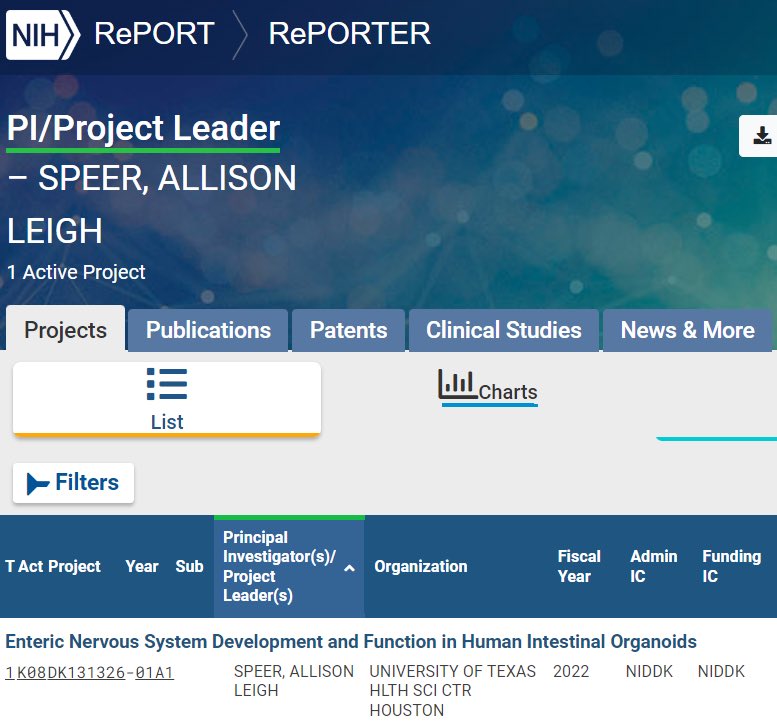The width and height of the screenshot is (777, 721).
Task: Open the Filters panel
Action: point(73,483)
